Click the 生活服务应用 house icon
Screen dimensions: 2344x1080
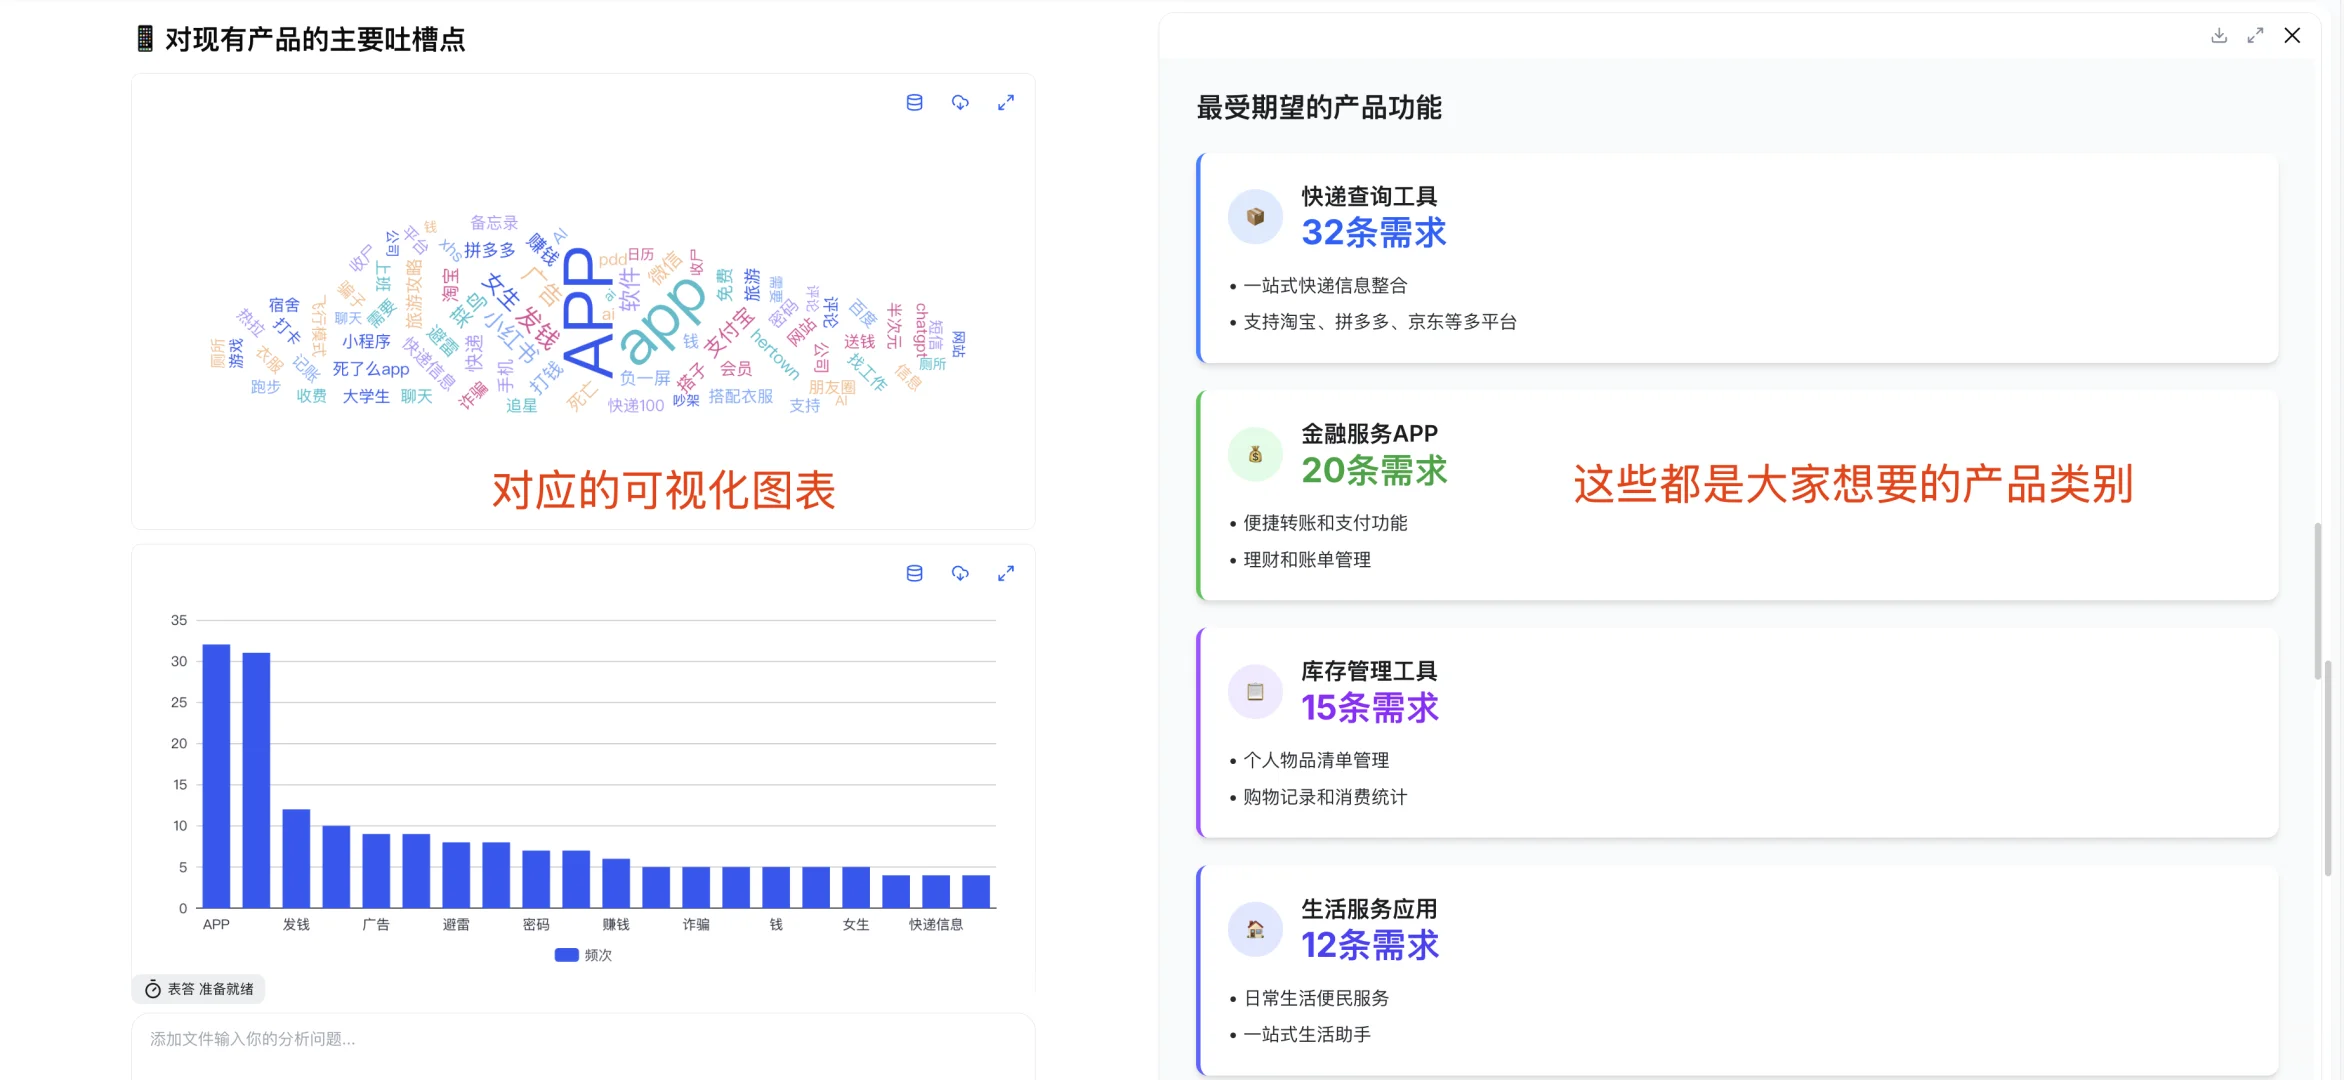(1255, 929)
